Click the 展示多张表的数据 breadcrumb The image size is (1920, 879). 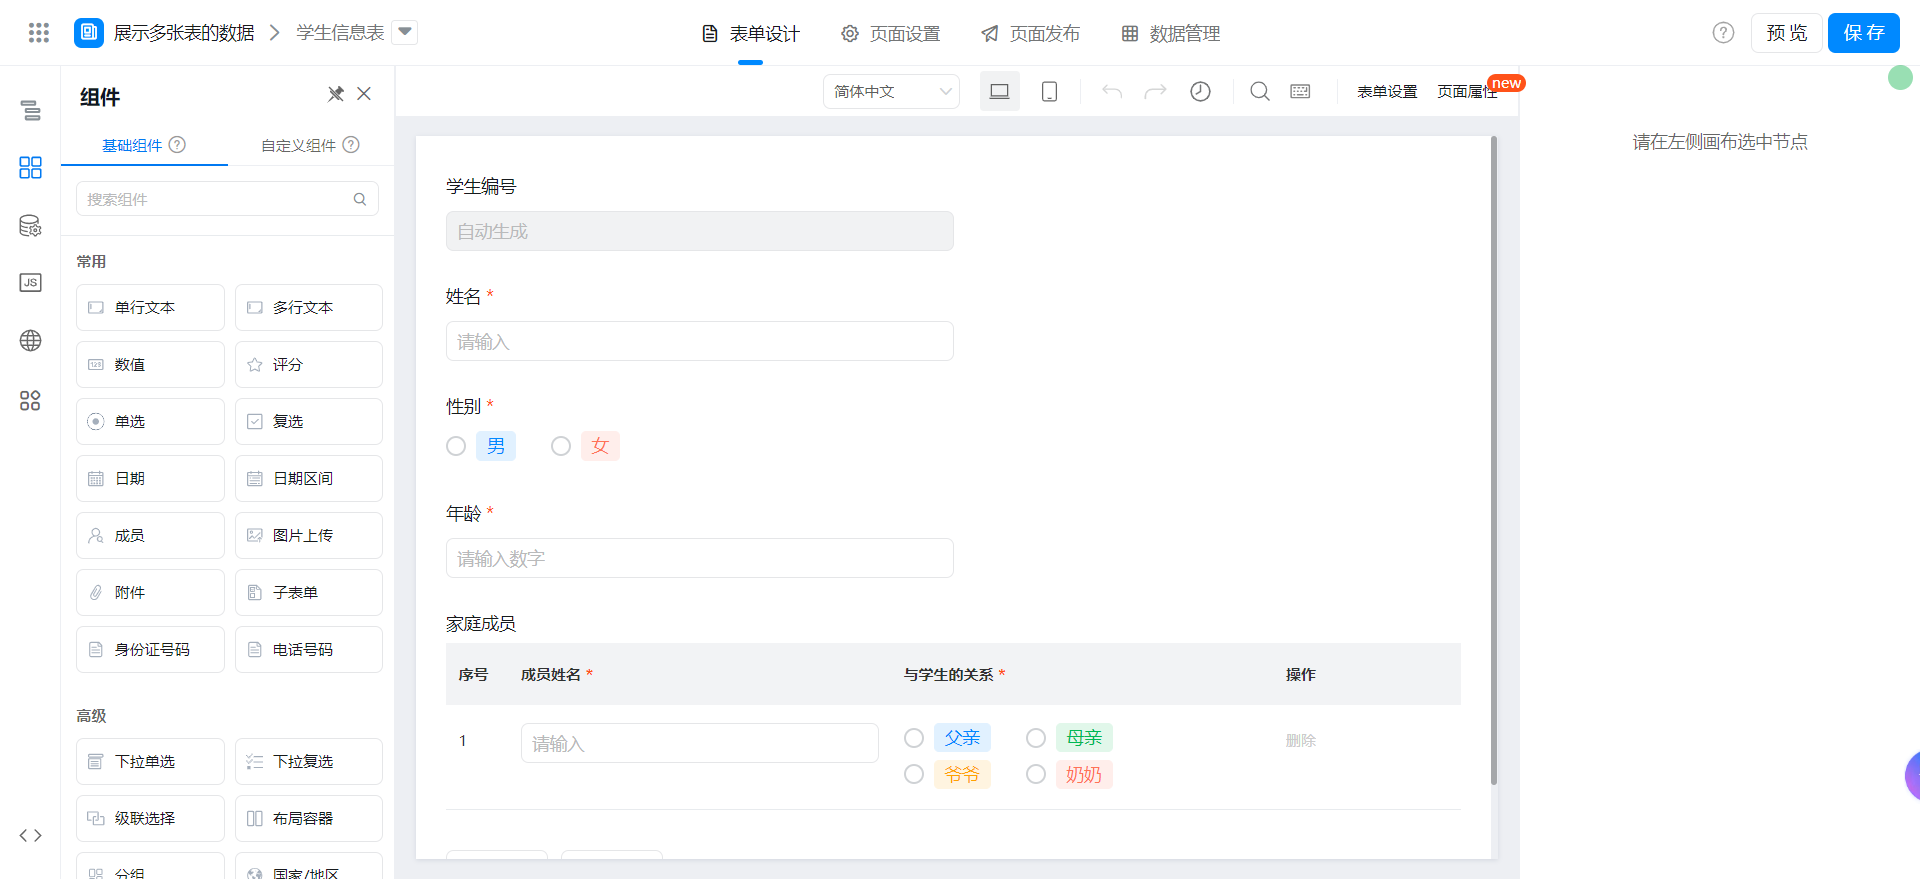pyautogui.click(x=184, y=33)
